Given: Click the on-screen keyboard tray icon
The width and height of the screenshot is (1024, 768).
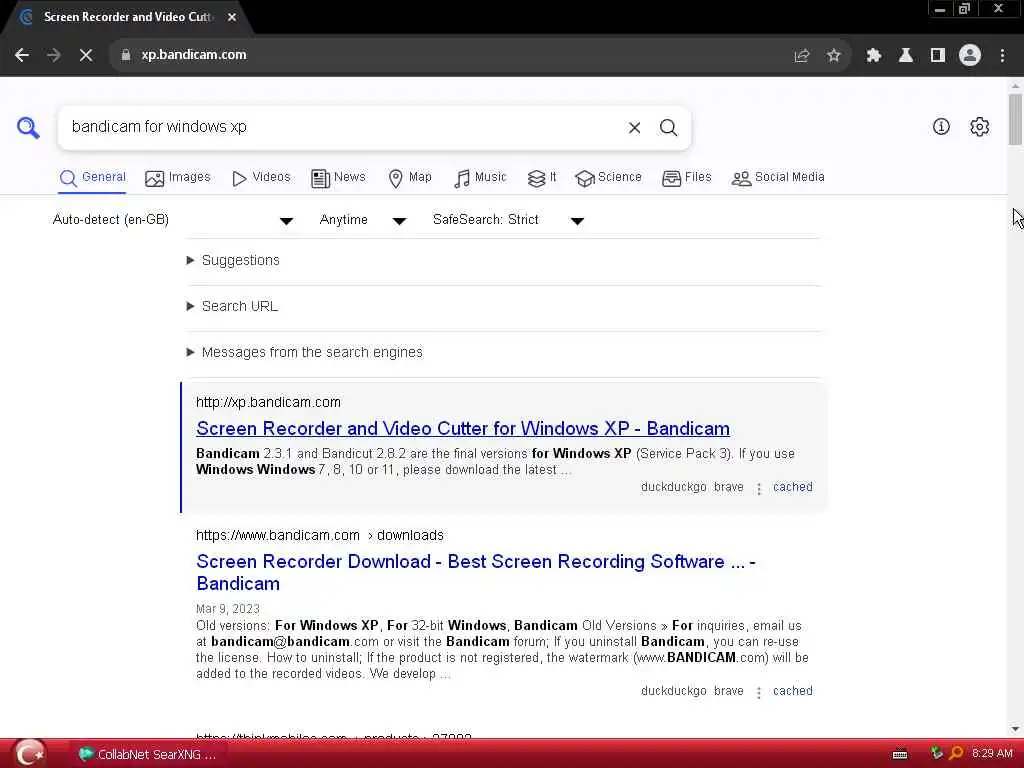Looking at the screenshot, I should pyautogui.click(x=900, y=754).
